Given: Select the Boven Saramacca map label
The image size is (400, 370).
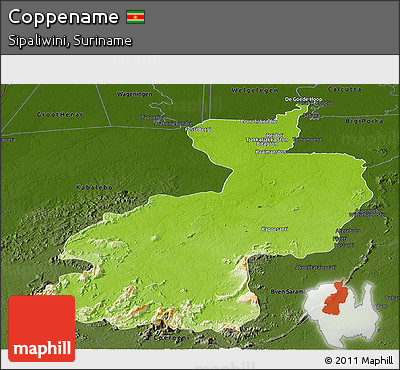Looking at the screenshot, I should pos(289,292).
